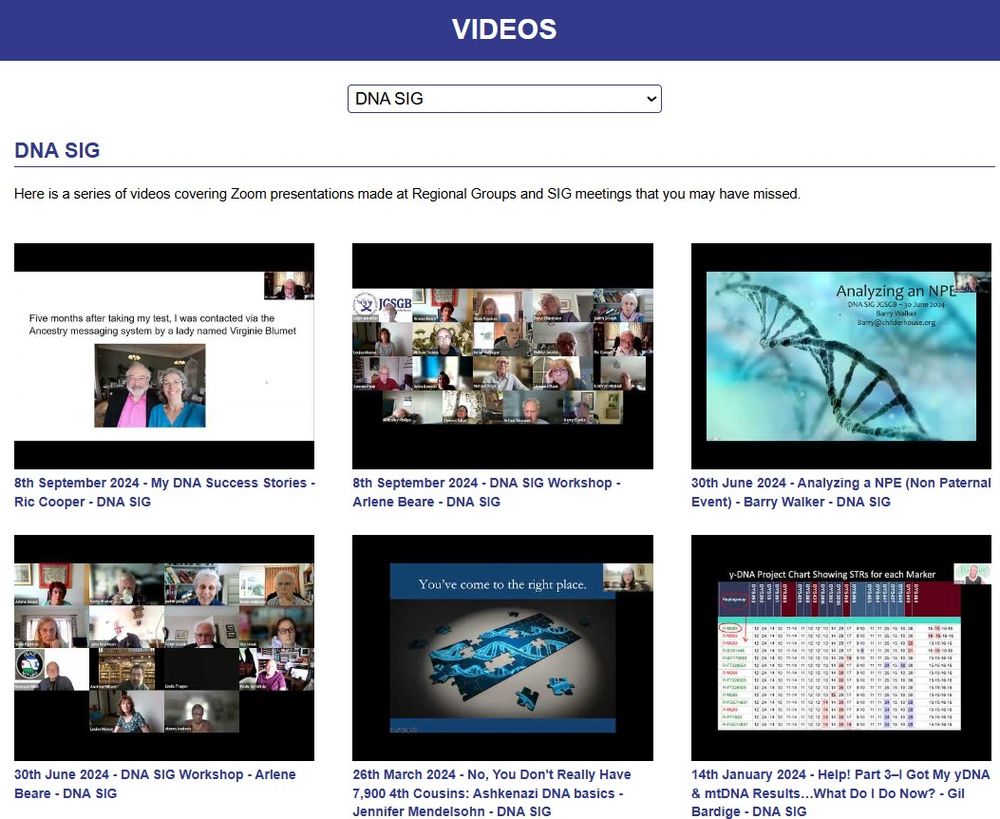1000x819 pixels.
Task: Click the Help! Part 3 - Gil Bardige link
Action: (x=841, y=793)
